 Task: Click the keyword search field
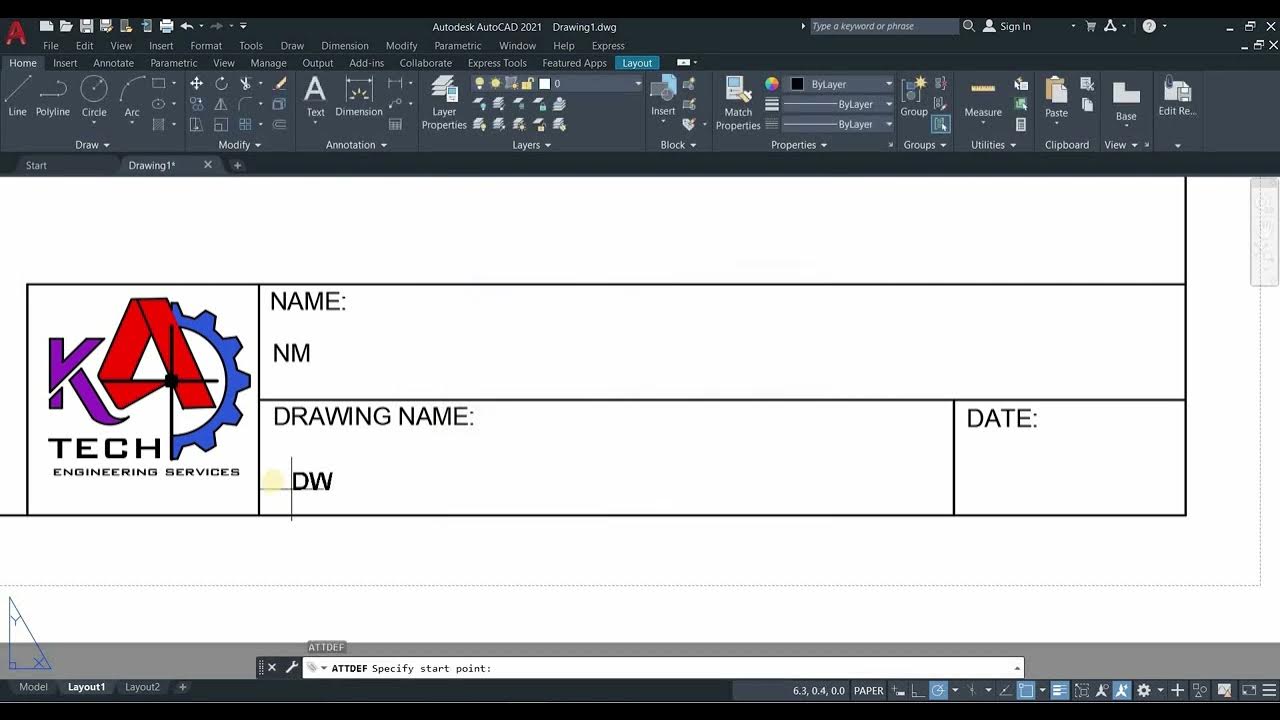[x=883, y=26]
